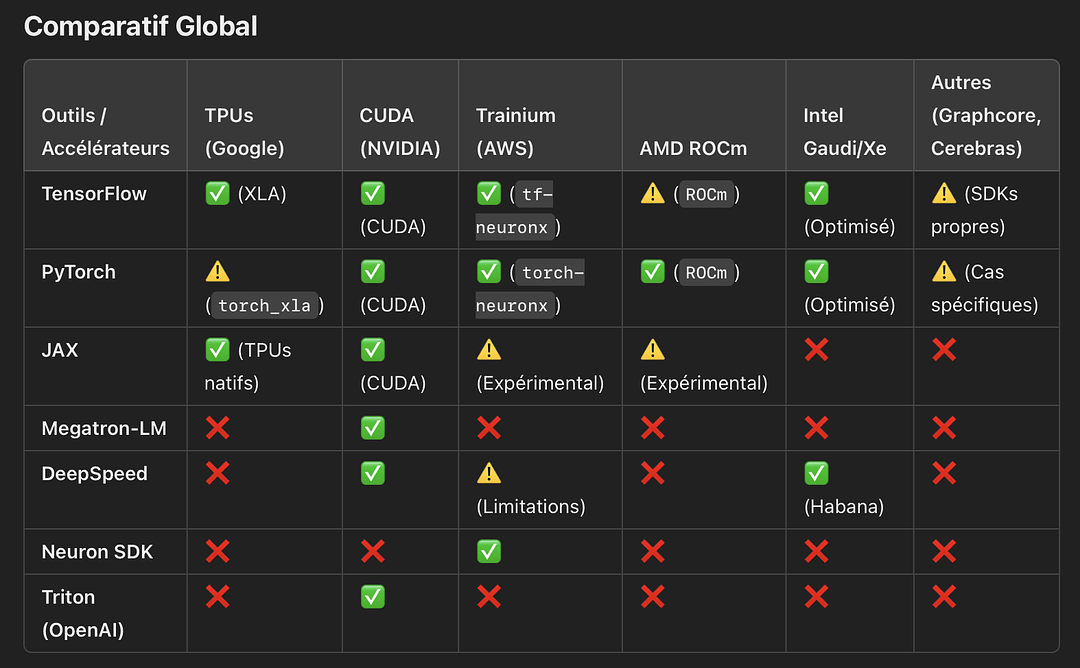Click the warning icon above "(Limitations)"
This screenshot has height=668, width=1080.
pyautogui.click(x=489, y=473)
